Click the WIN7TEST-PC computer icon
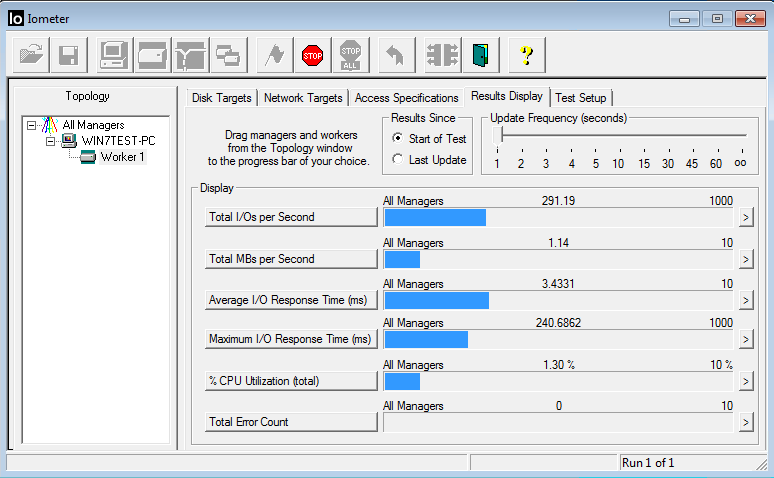 (x=69, y=141)
